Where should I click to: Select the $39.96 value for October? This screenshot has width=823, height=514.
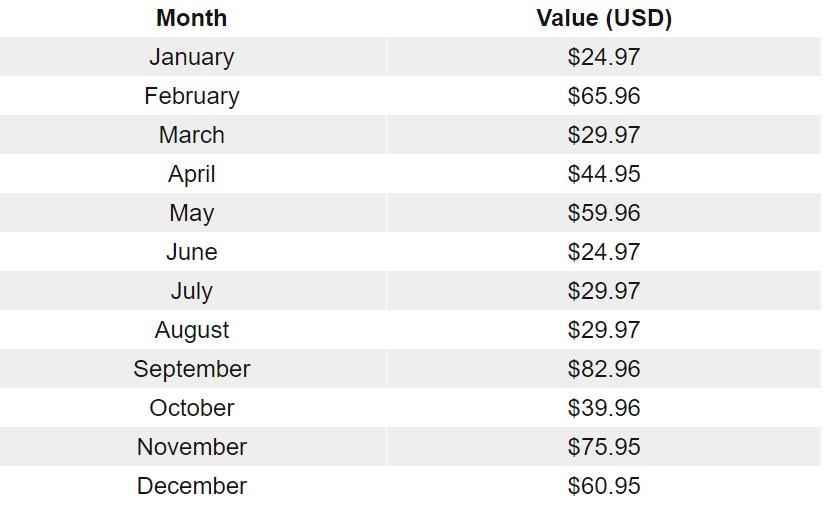(604, 408)
